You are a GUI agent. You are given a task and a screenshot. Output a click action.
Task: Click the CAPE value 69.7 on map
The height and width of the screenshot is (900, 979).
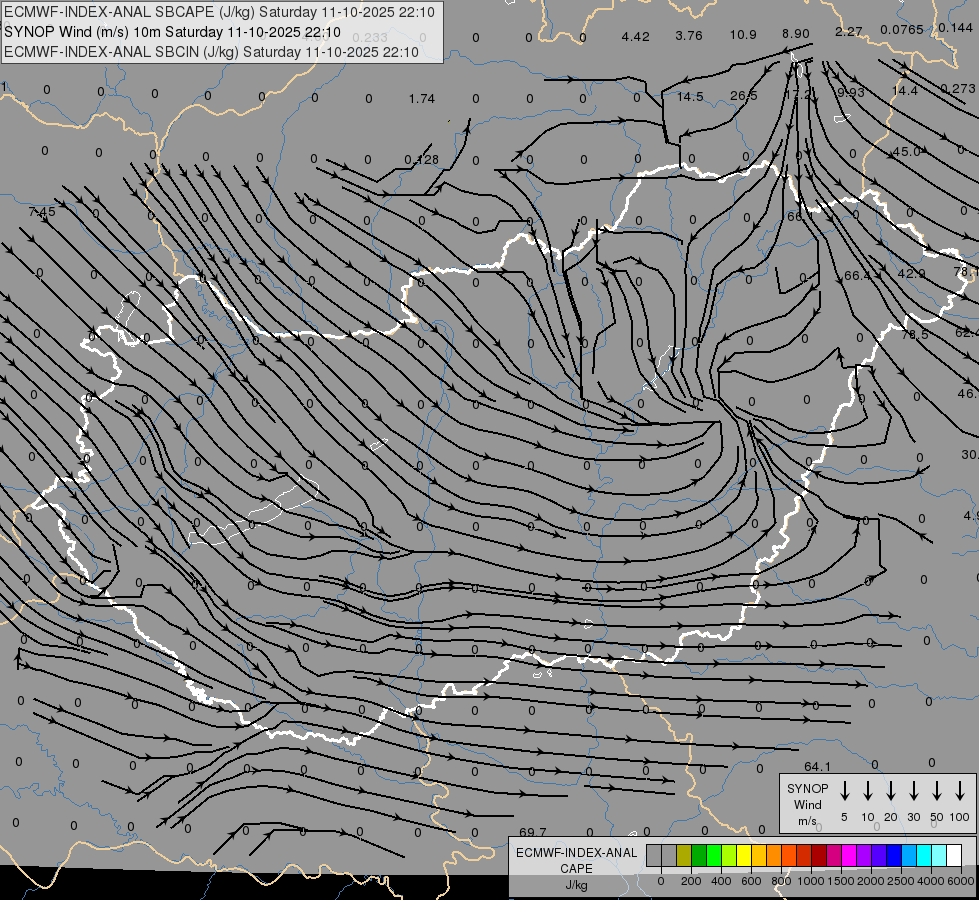(x=533, y=832)
